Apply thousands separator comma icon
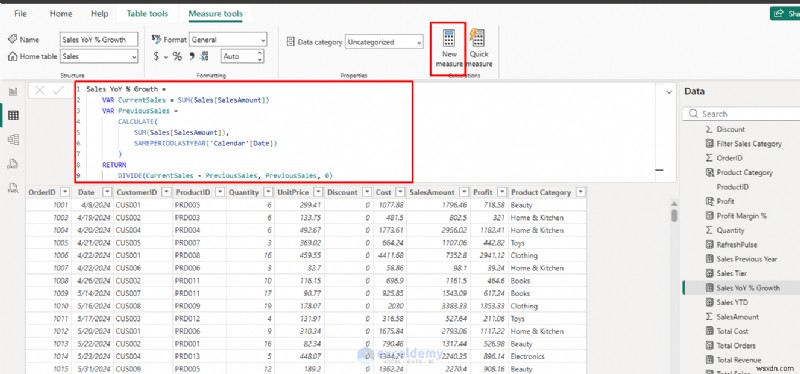800x374 pixels. pyautogui.click(x=192, y=57)
